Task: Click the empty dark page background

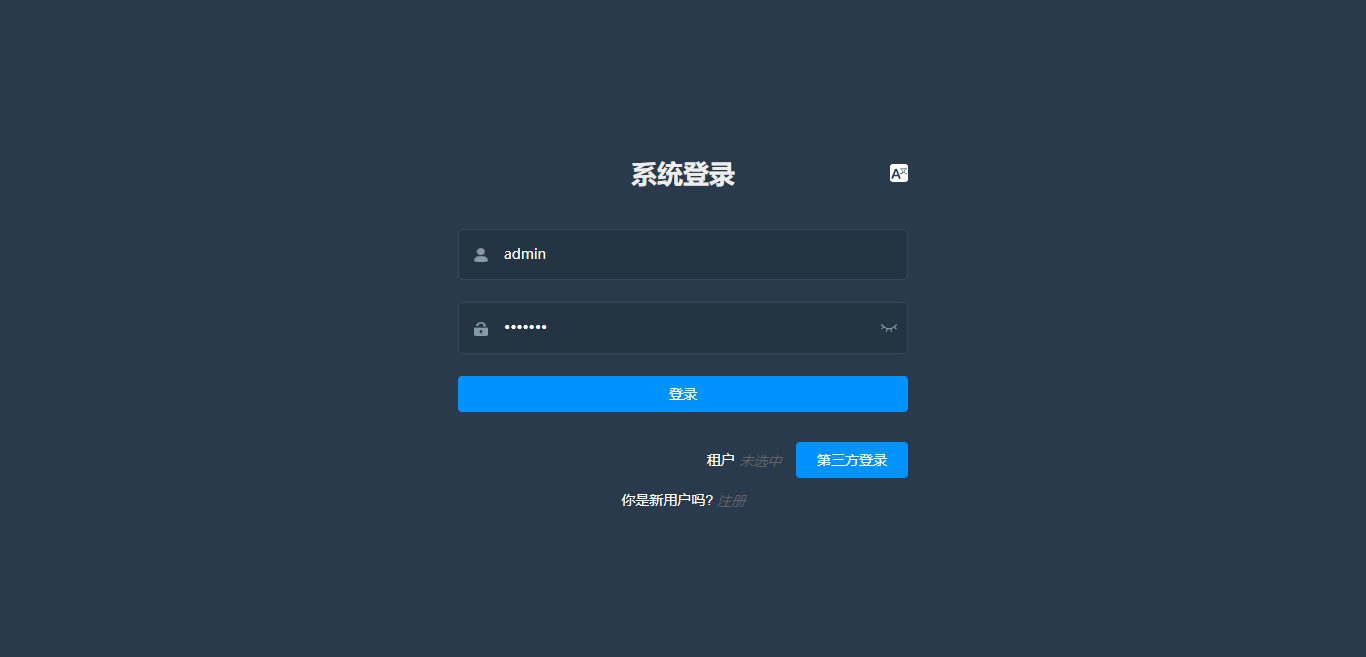Action: coord(200,400)
